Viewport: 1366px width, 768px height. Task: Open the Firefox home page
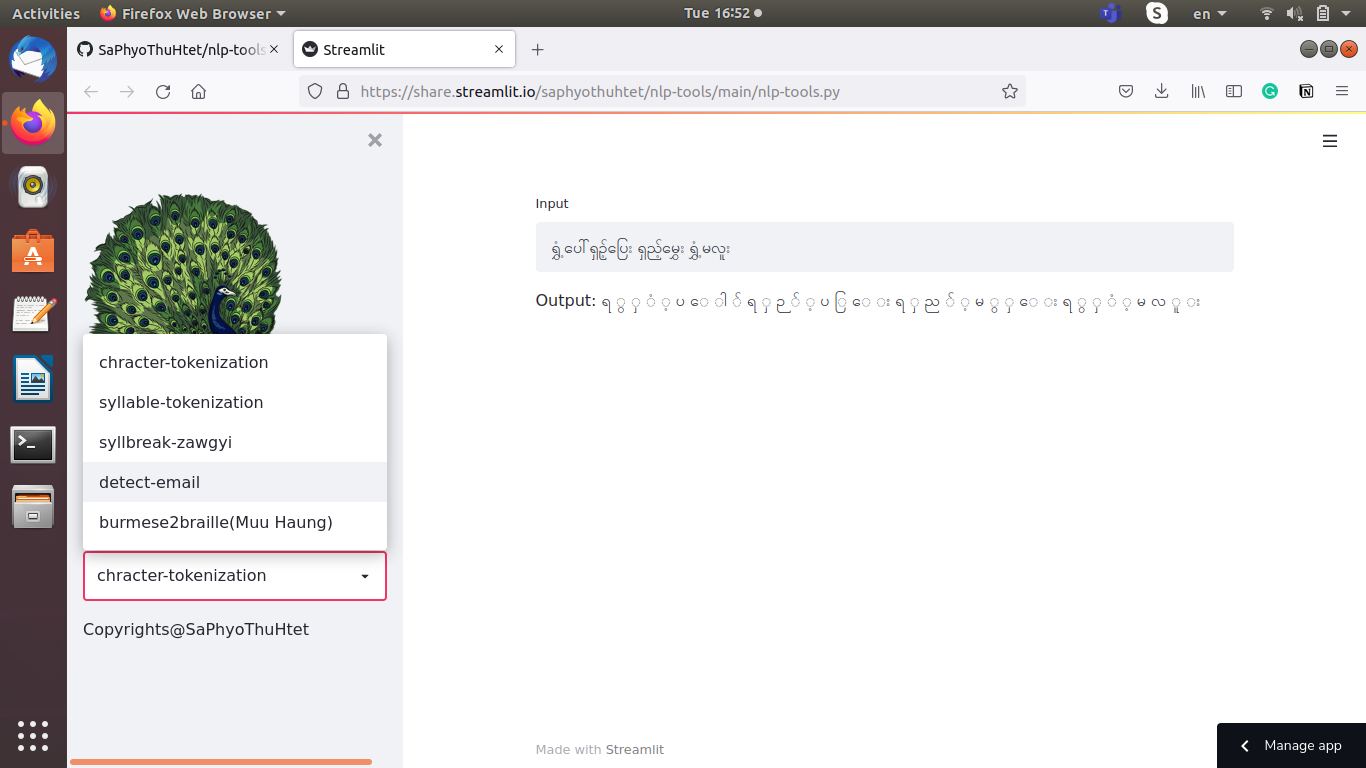click(x=198, y=92)
